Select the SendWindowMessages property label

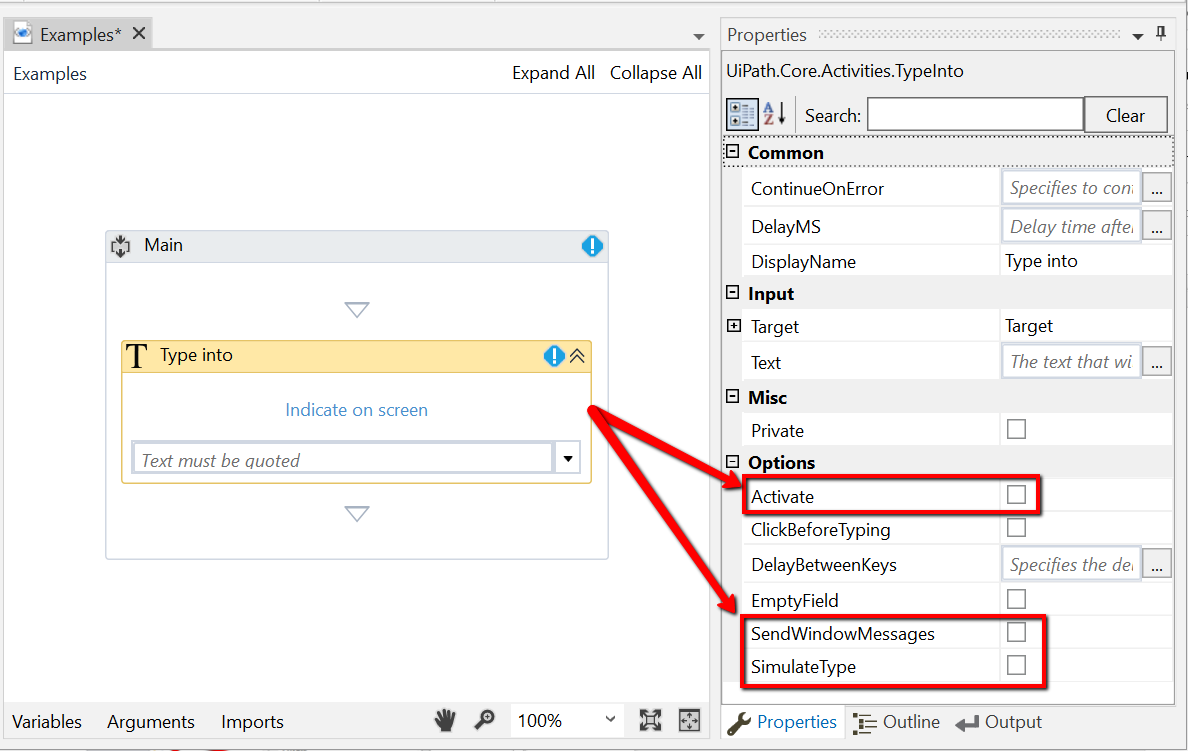pyautogui.click(x=843, y=634)
